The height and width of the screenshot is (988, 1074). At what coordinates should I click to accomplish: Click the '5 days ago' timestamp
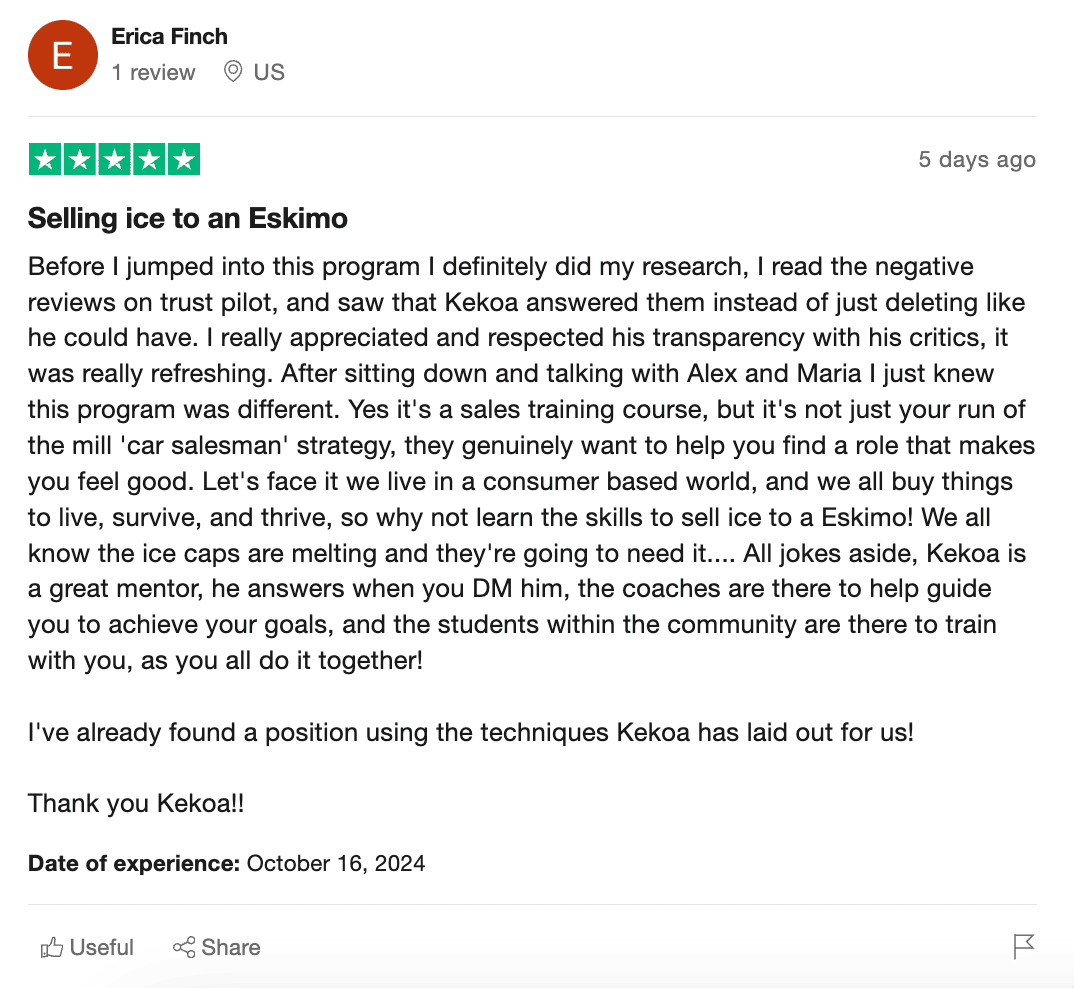click(977, 160)
